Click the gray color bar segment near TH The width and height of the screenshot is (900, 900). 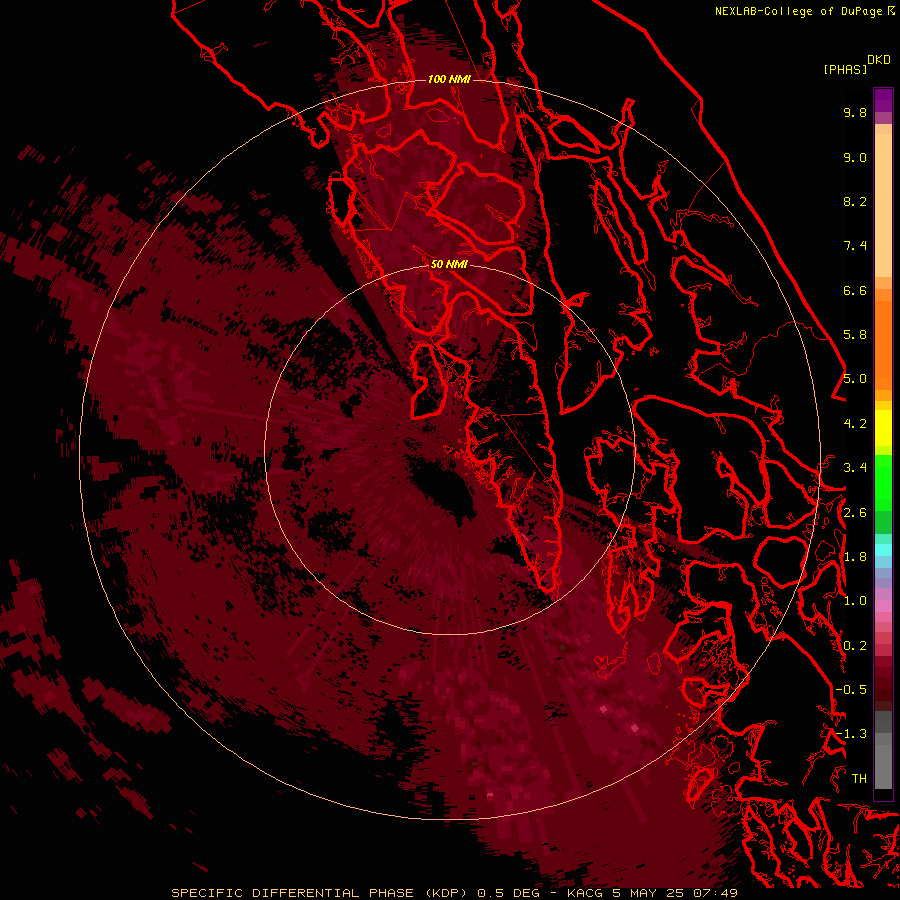883,766
